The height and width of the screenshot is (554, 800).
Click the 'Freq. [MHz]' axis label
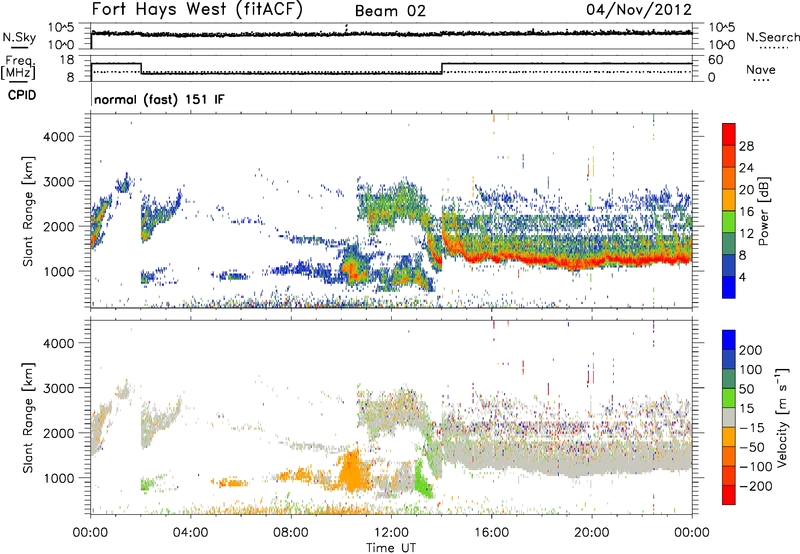tap(19, 67)
